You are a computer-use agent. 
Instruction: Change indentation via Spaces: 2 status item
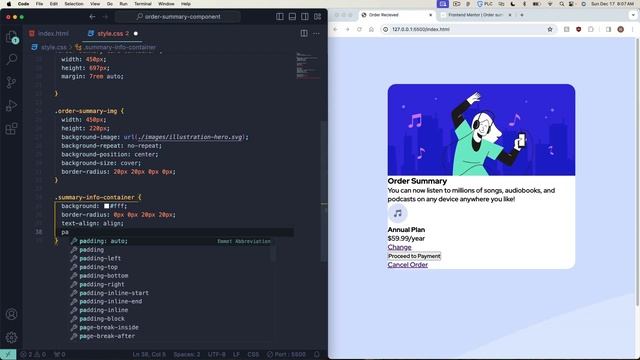[x=187, y=354]
